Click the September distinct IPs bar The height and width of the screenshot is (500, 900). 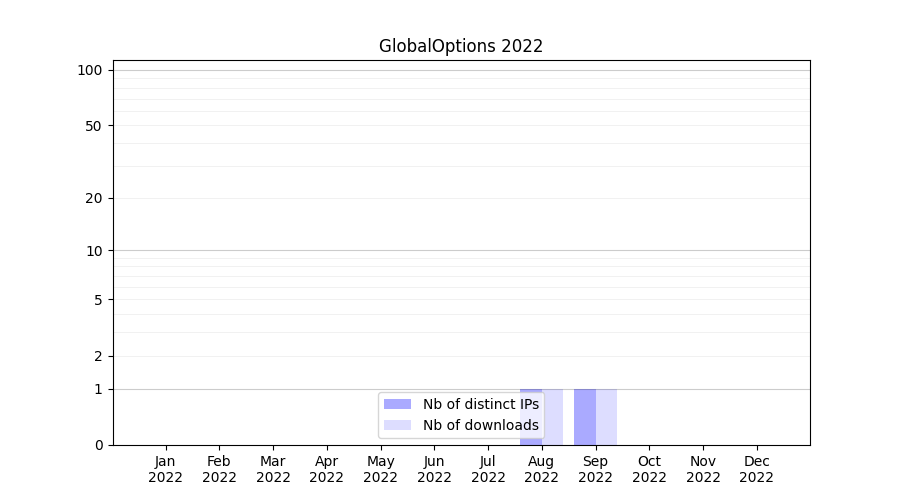pos(585,416)
